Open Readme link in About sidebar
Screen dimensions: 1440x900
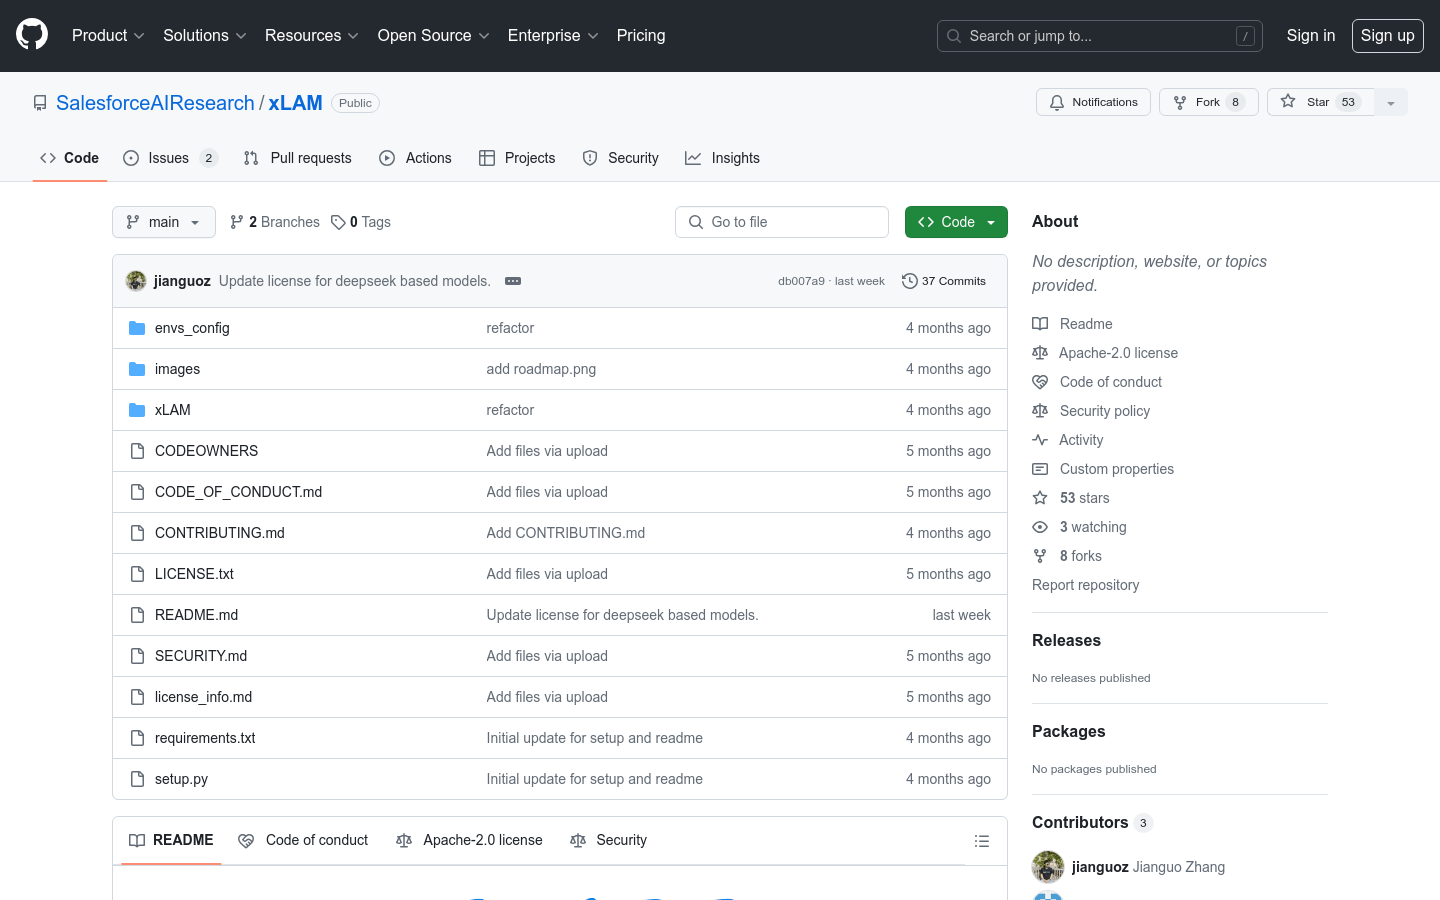tap(1072, 324)
